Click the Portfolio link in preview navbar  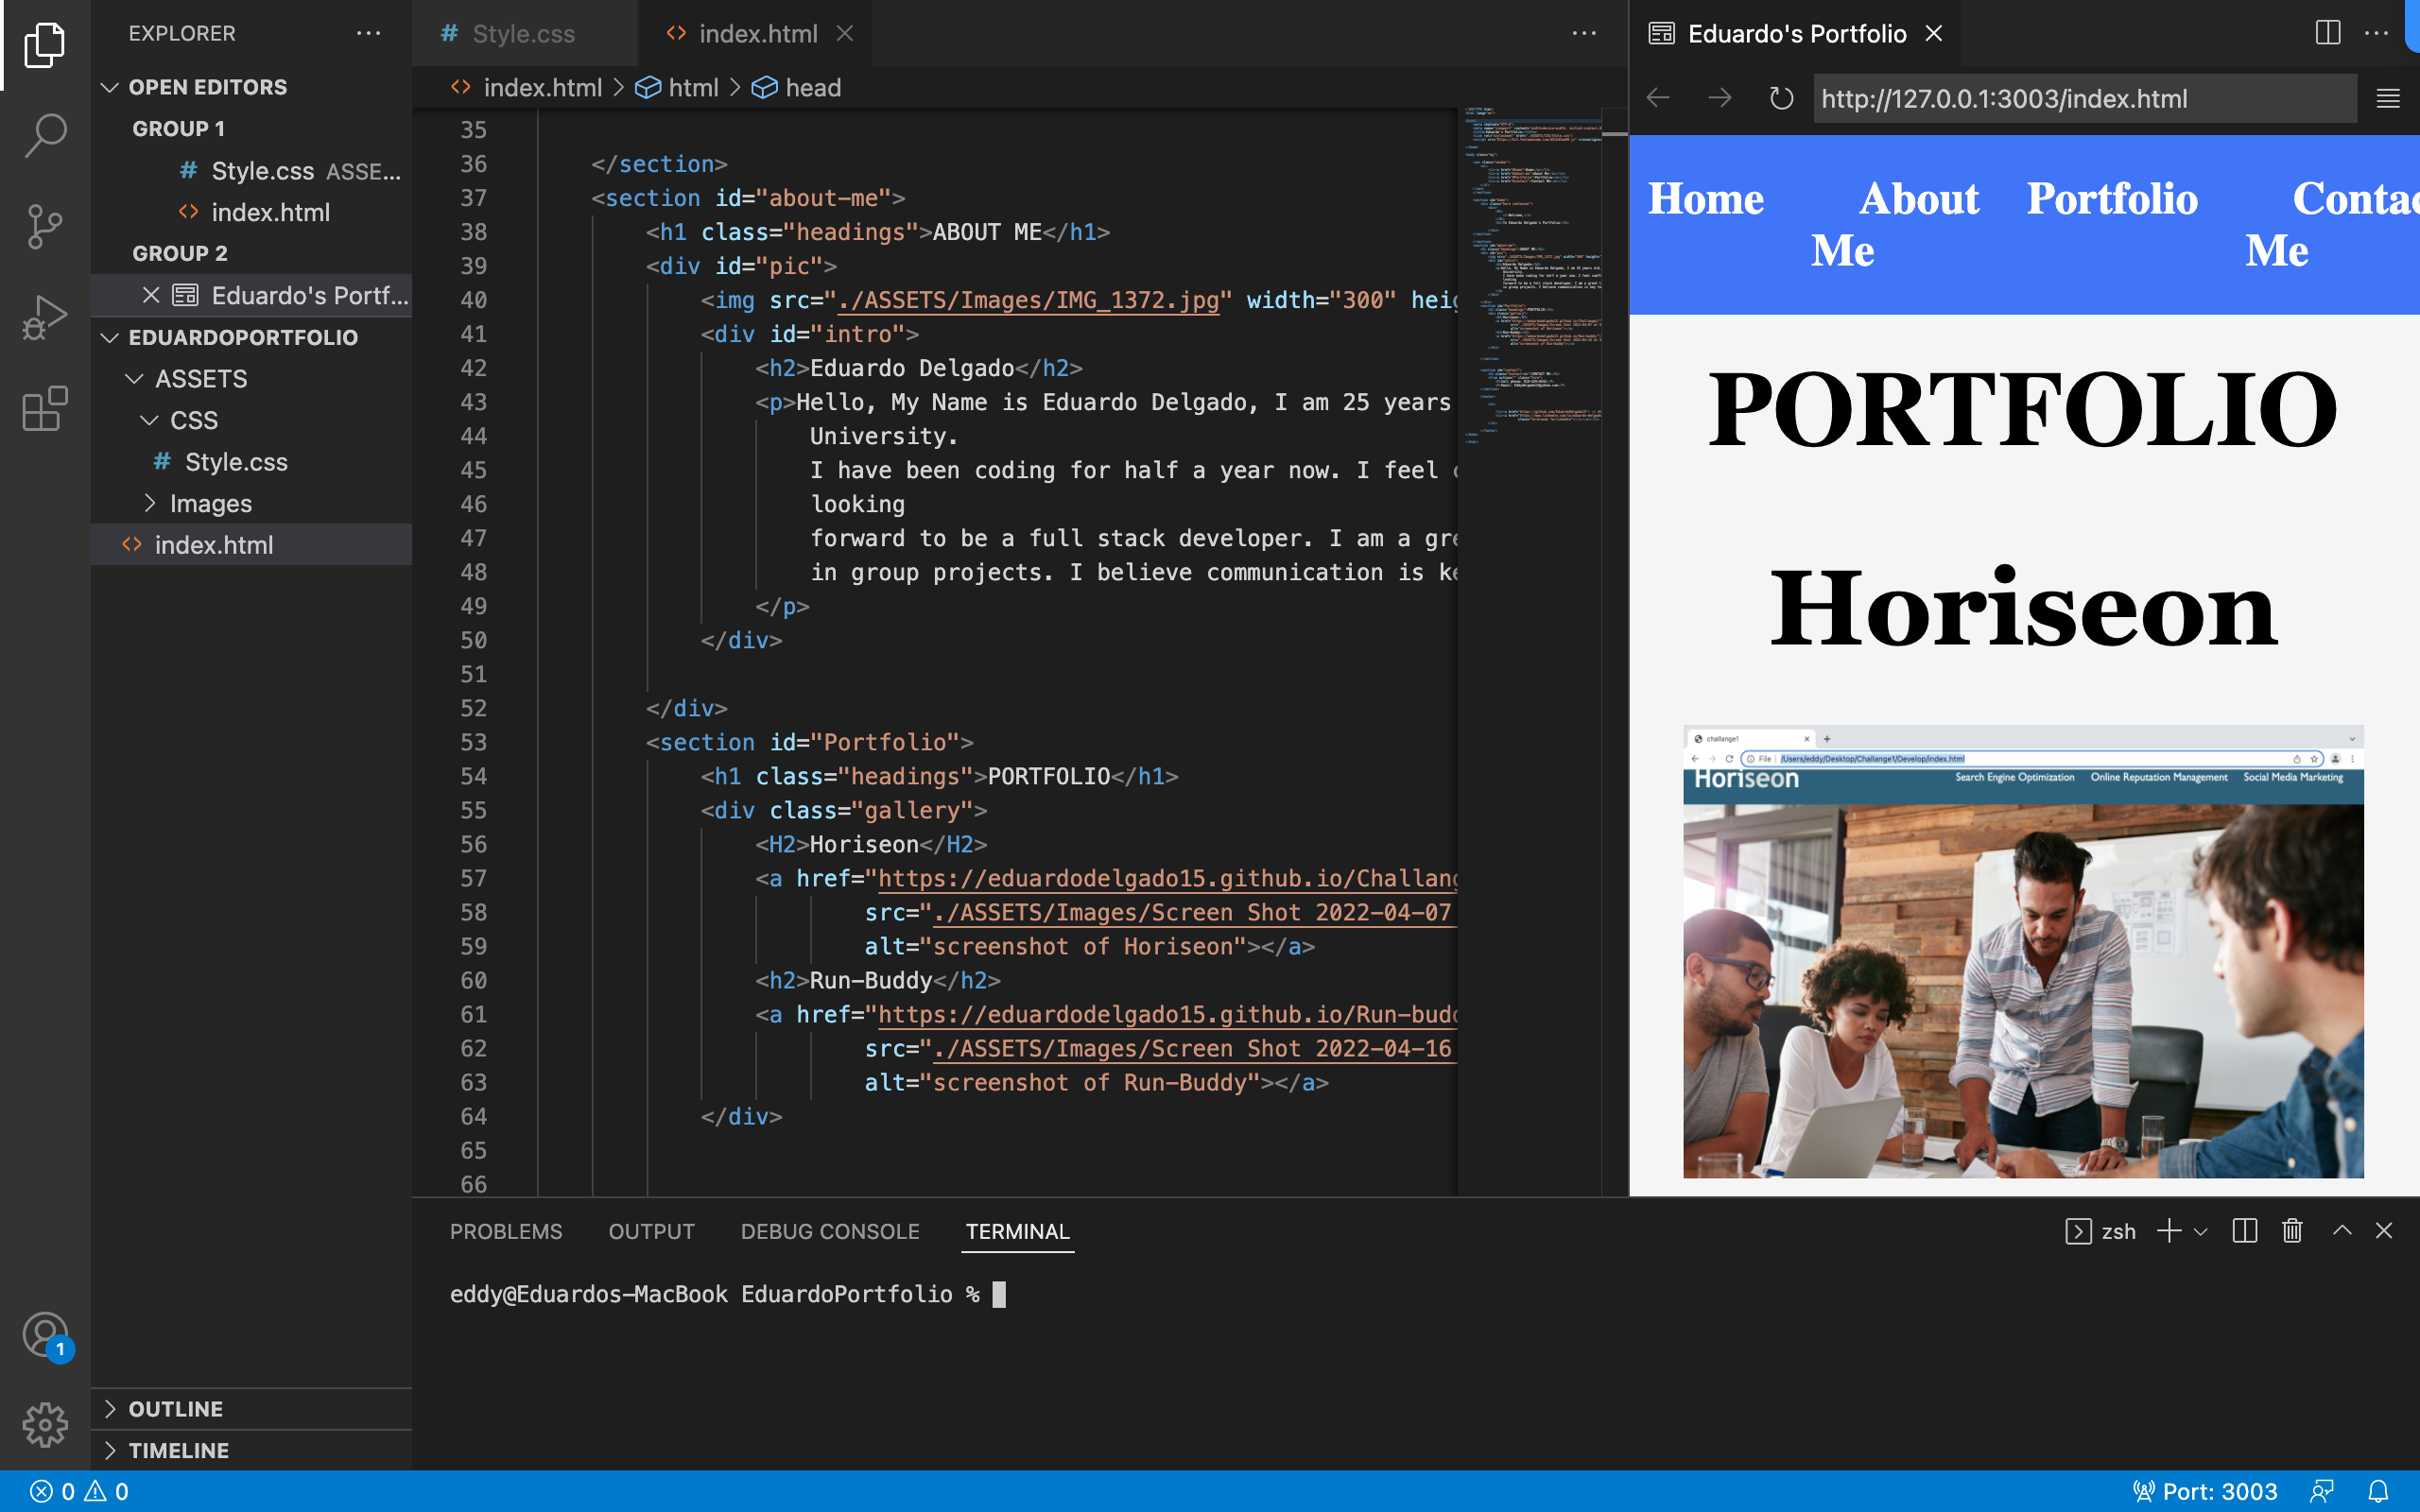2112,199
